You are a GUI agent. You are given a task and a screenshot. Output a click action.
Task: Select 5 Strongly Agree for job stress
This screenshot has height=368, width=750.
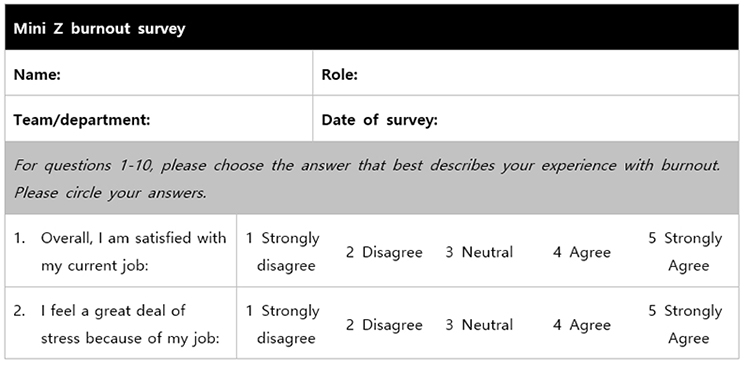(685, 324)
